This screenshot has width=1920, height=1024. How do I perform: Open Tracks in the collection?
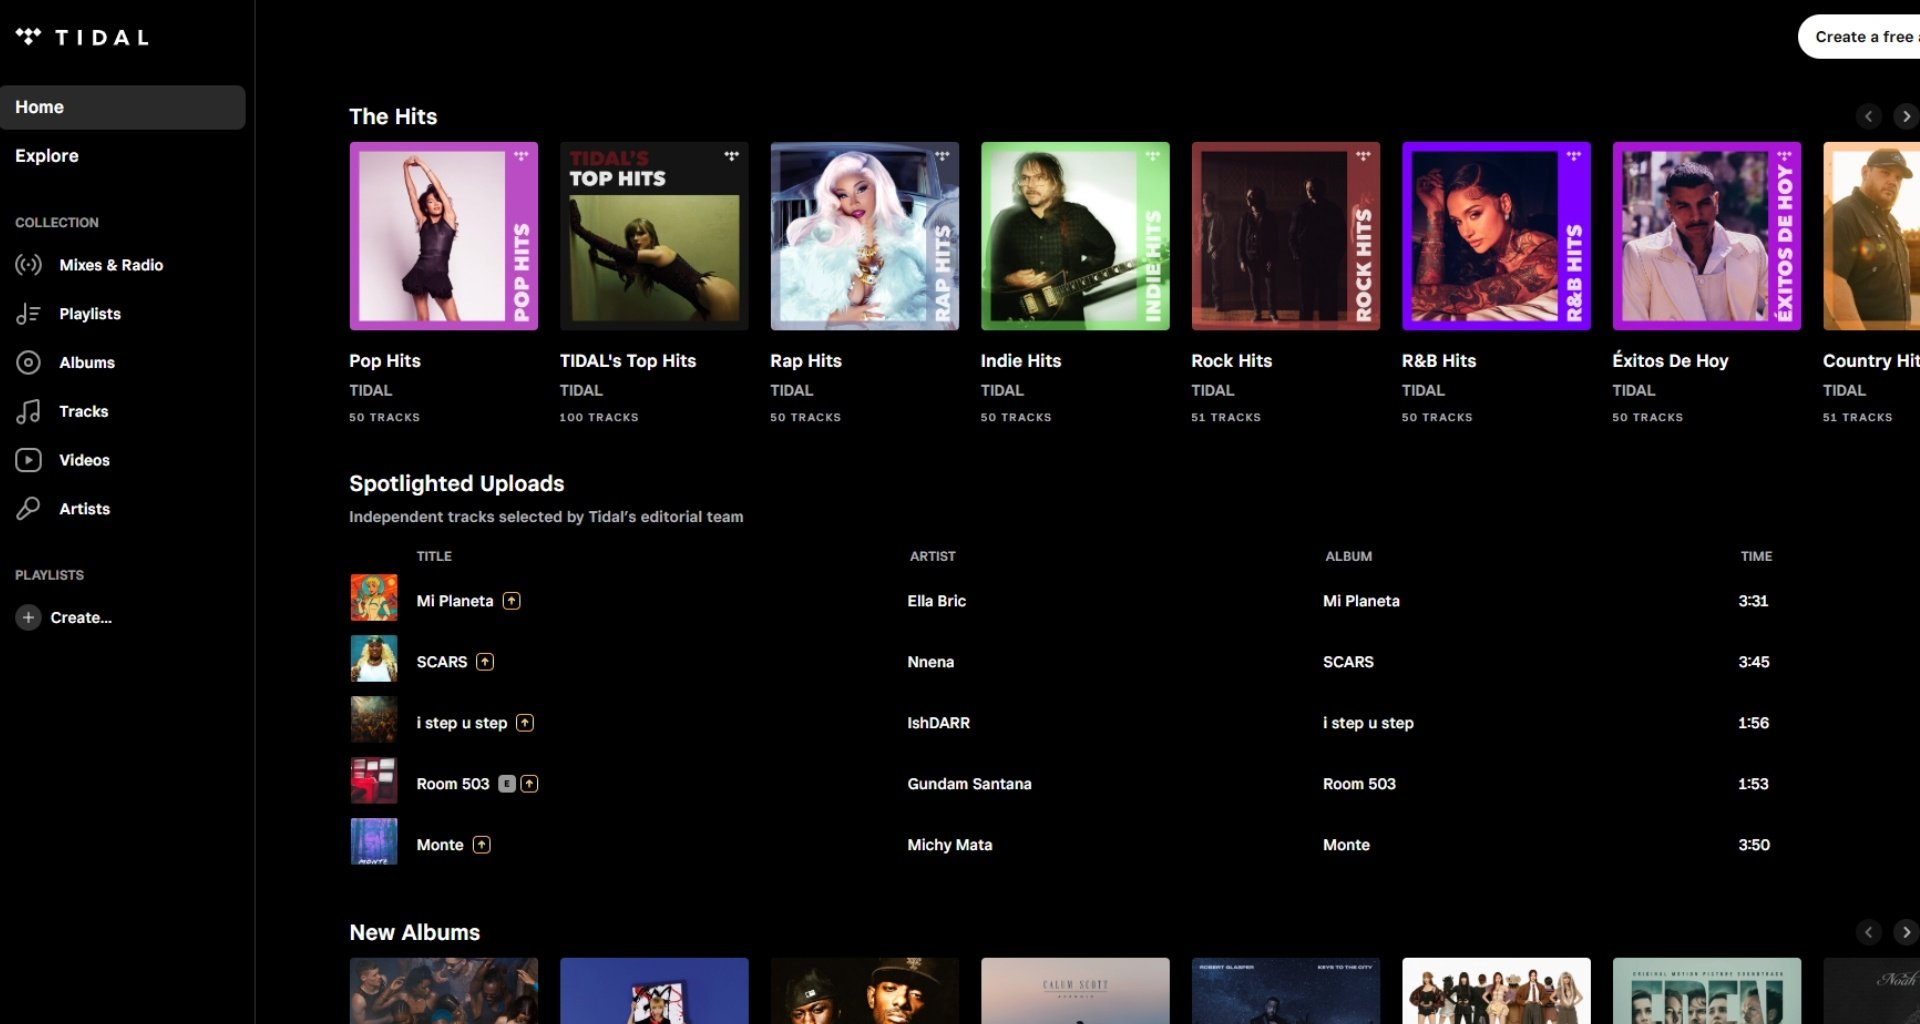(83, 412)
